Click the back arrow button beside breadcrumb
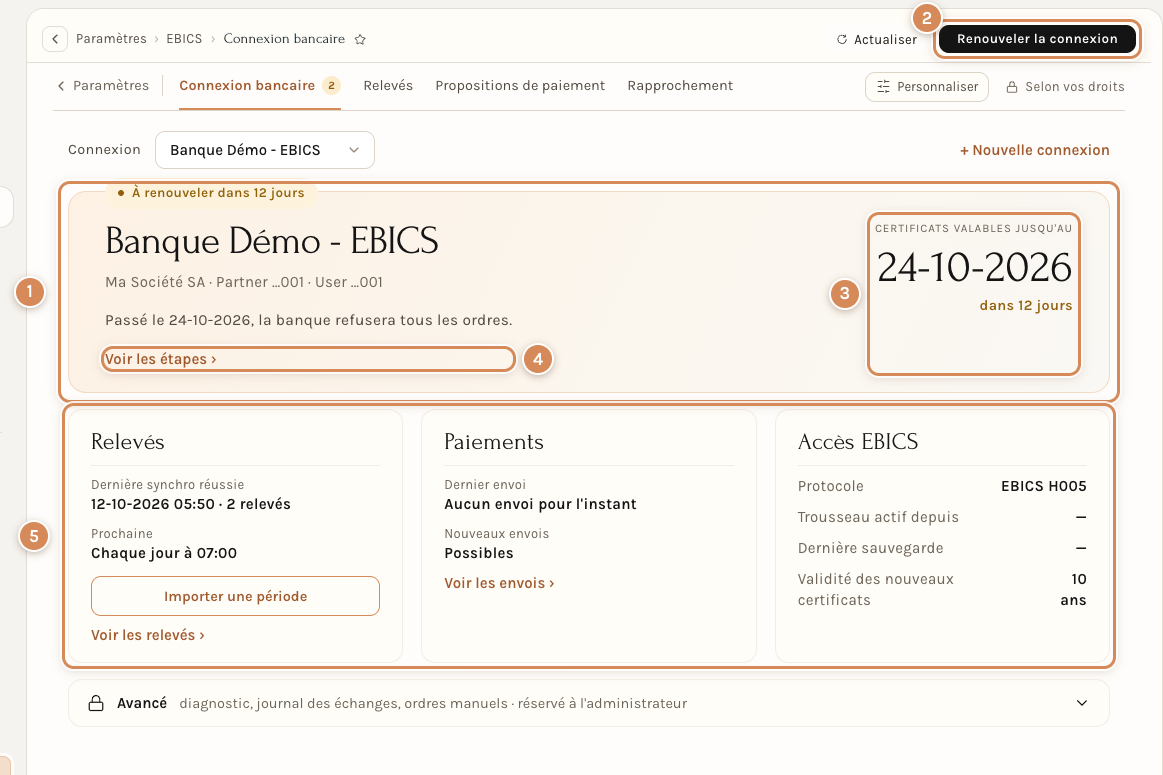The image size is (1163, 775). tap(55, 39)
